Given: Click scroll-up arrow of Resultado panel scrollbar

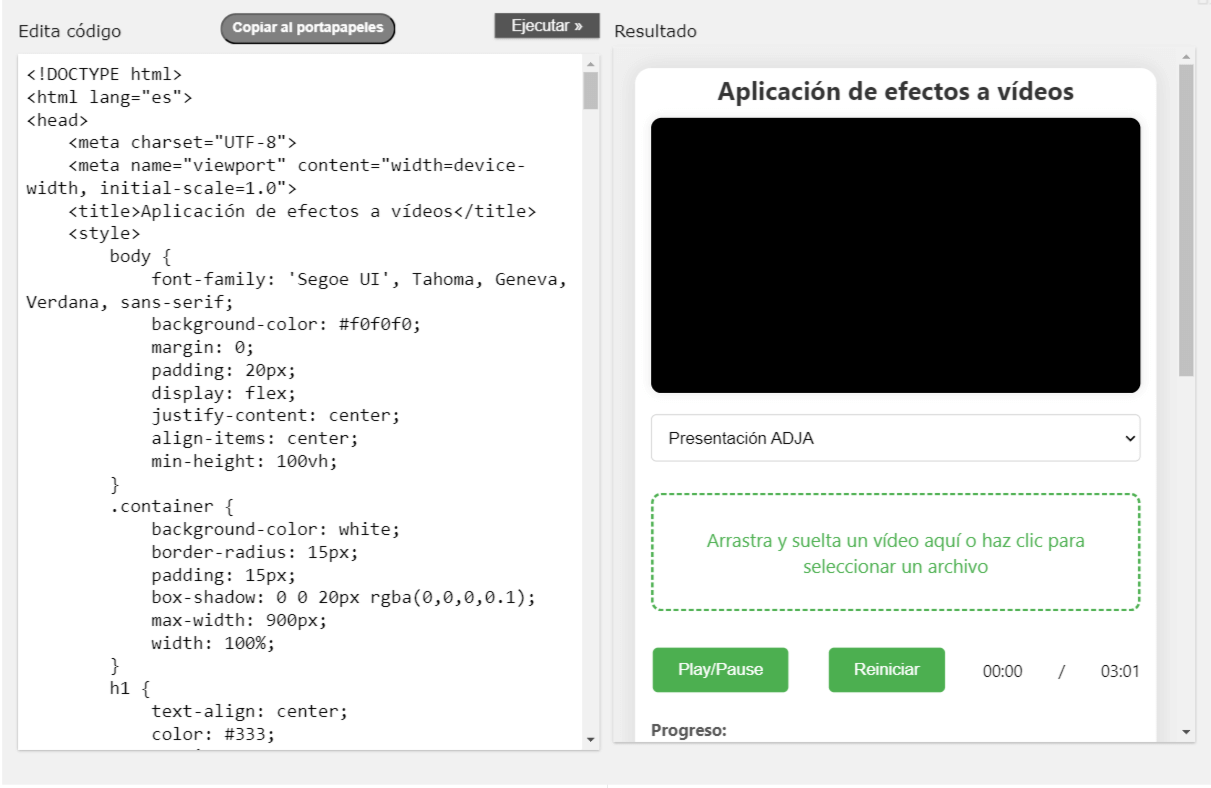Looking at the screenshot, I should pos(1187,56).
